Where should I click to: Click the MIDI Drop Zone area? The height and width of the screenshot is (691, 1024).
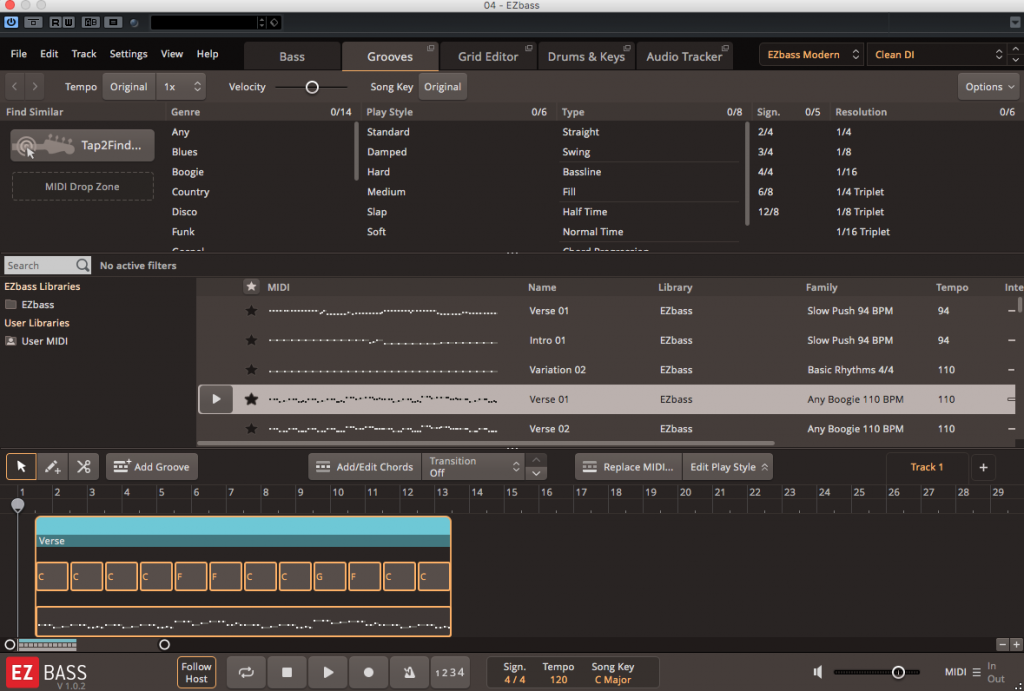(82, 186)
